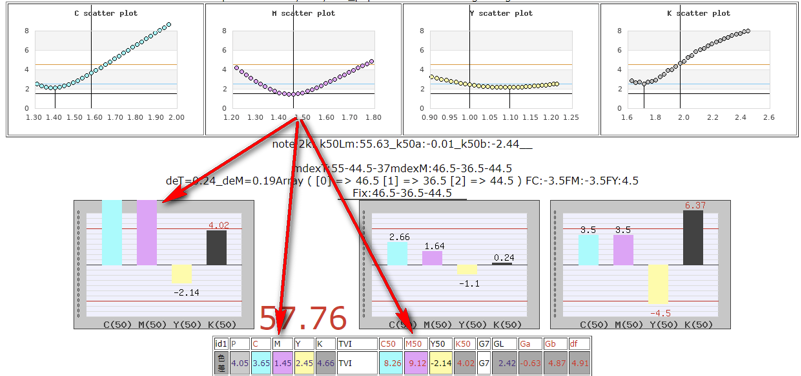Click the cyan 3.5 bar in third bar chart

coord(588,250)
